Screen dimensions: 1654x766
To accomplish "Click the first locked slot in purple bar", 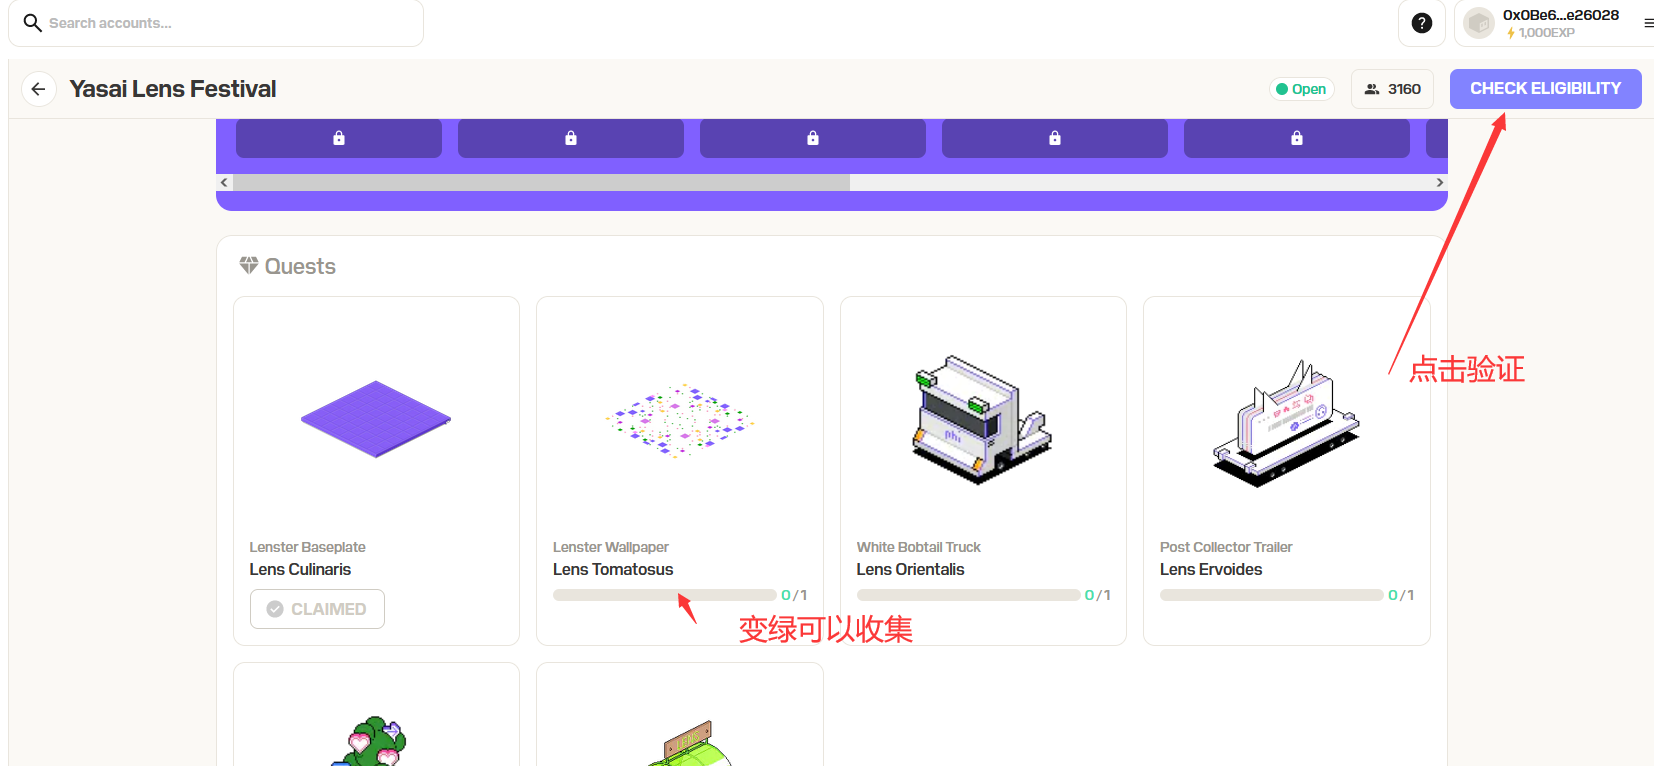I will pyautogui.click(x=339, y=138).
